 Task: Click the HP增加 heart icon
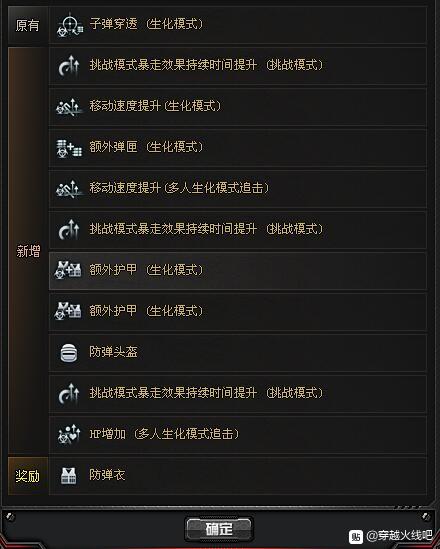pyautogui.click(x=69, y=435)
